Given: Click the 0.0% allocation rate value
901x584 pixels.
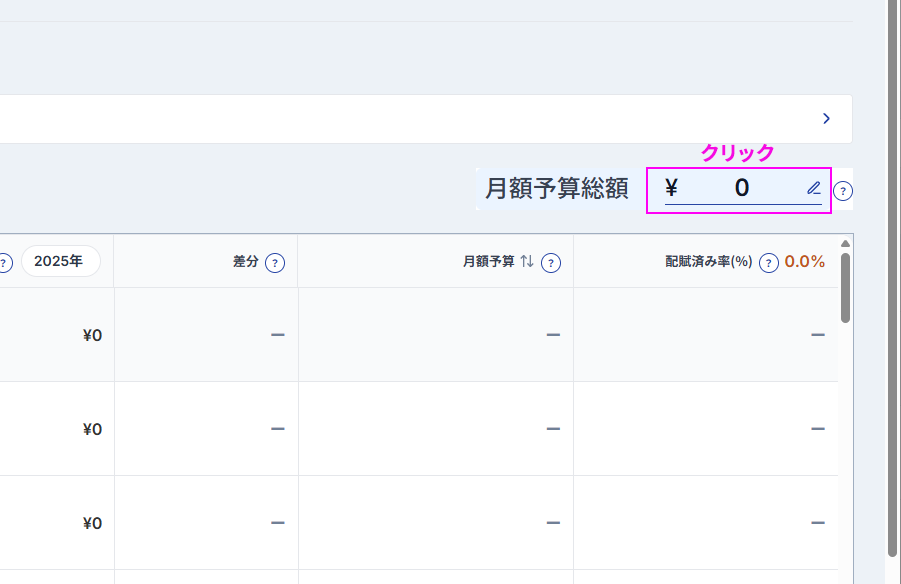Looking at the screenshot, I should (x=804, y=262).
